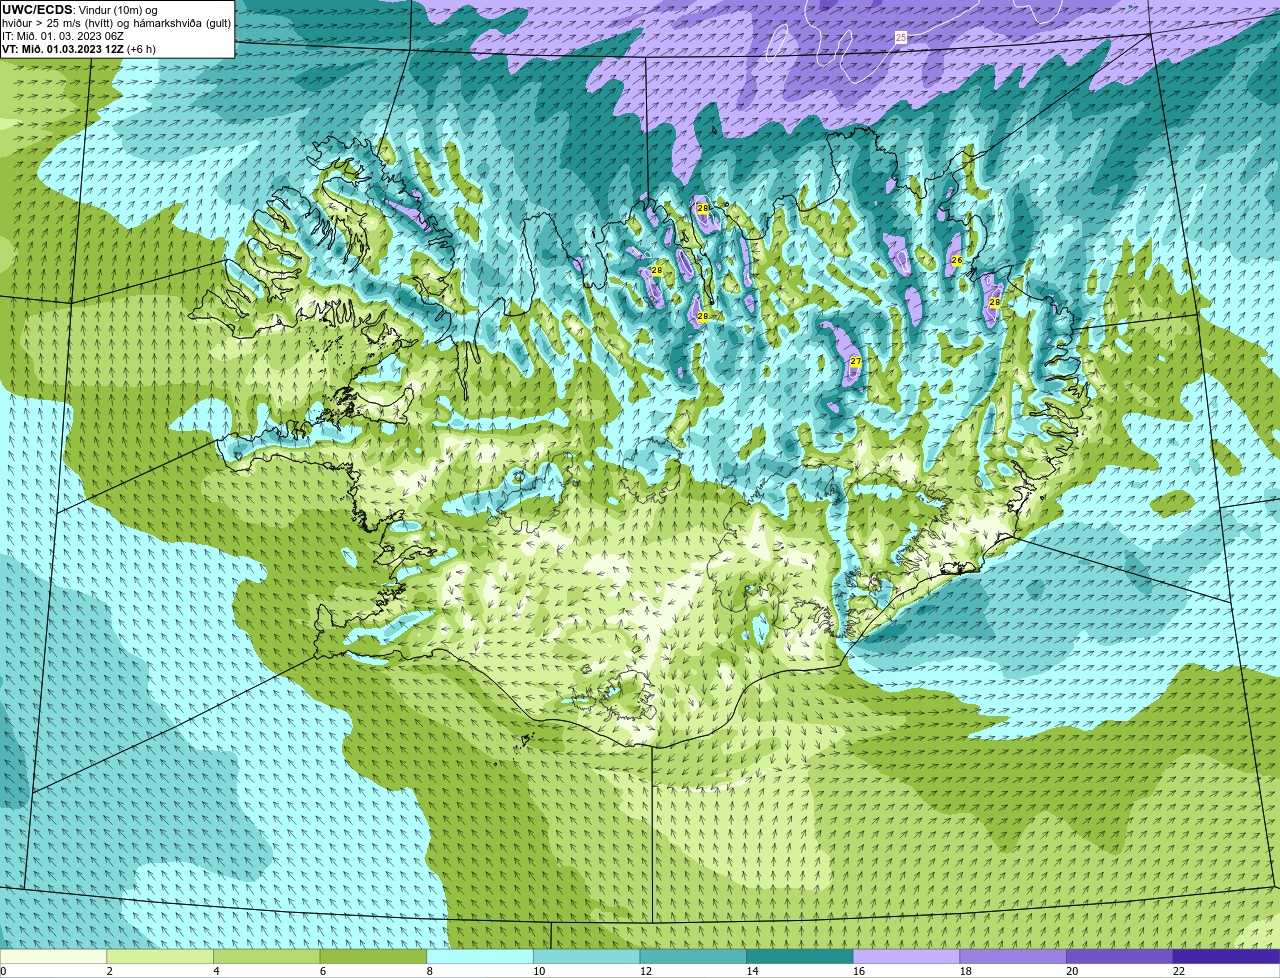Select the medium purple 18–20 m/s swatch

click(x=1013, y=956)
